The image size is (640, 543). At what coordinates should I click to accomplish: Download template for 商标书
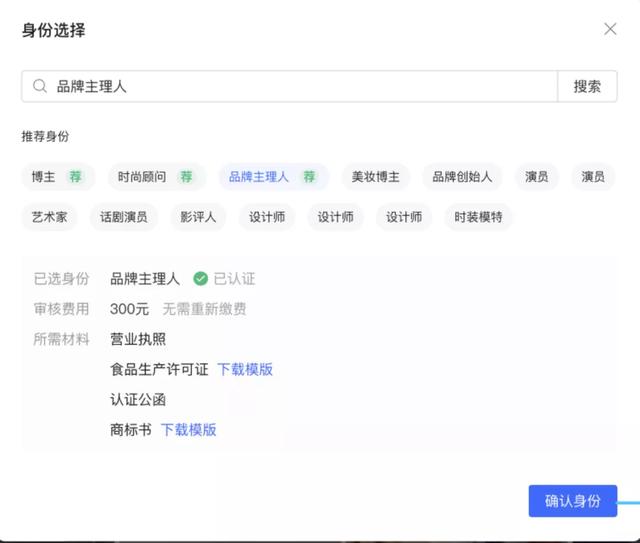pos(189,430)
